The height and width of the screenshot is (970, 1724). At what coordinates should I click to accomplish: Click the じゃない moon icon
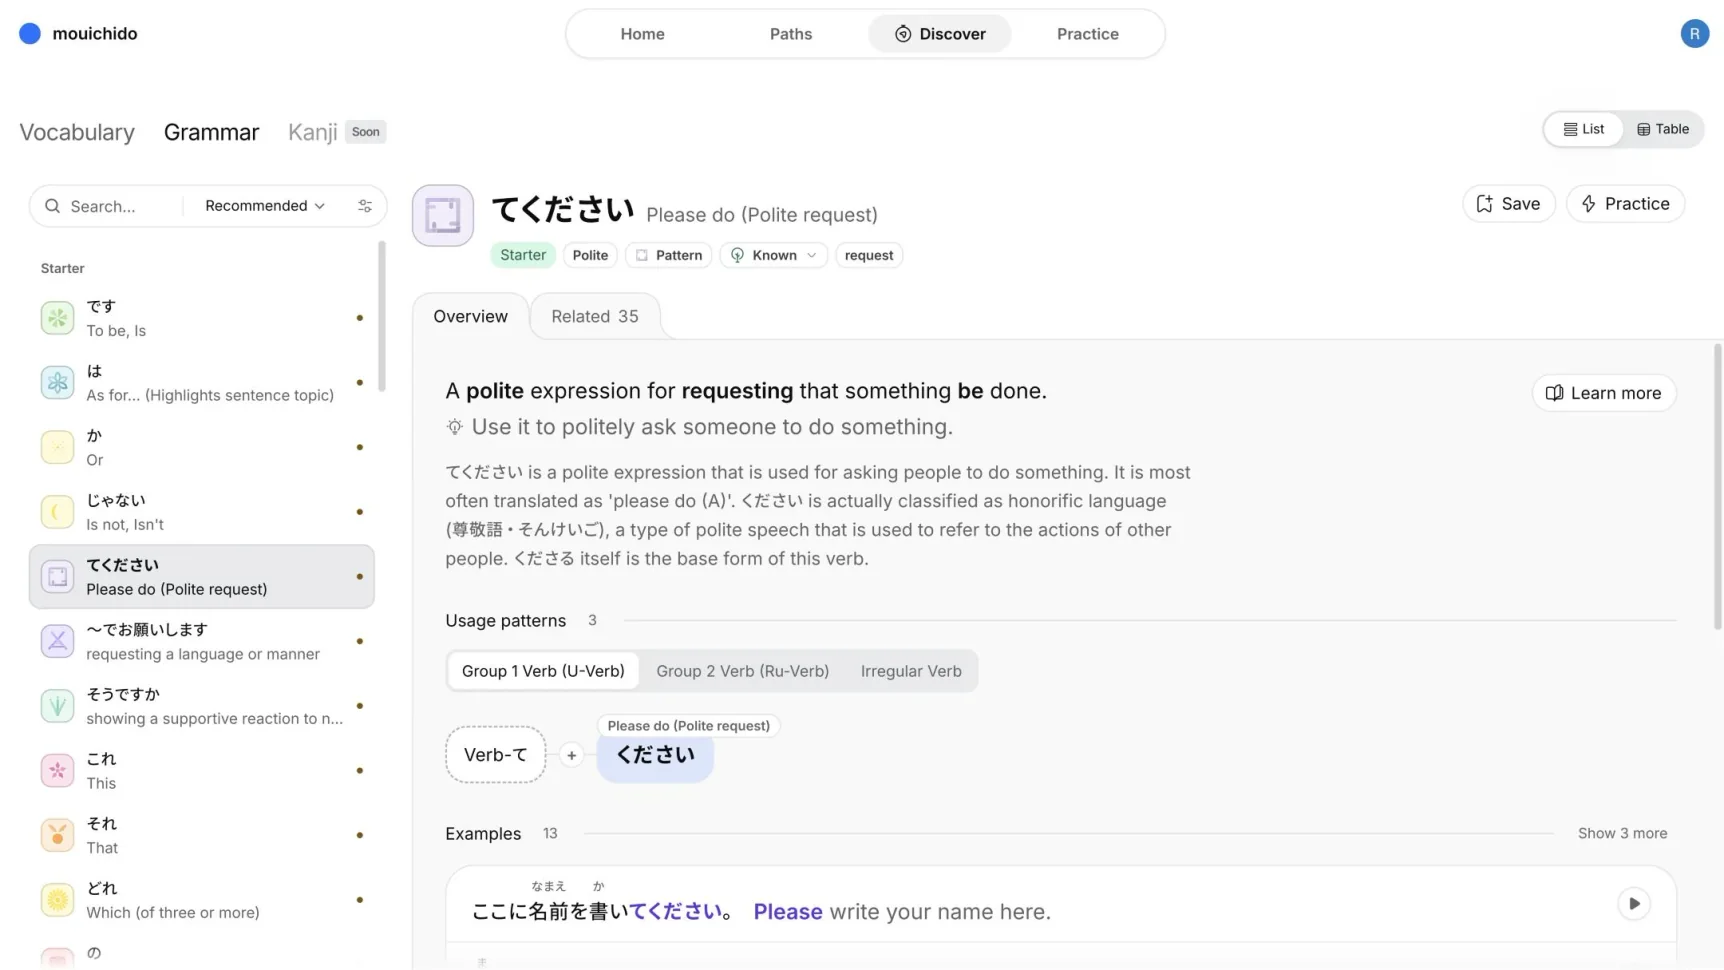pos(57,512)
